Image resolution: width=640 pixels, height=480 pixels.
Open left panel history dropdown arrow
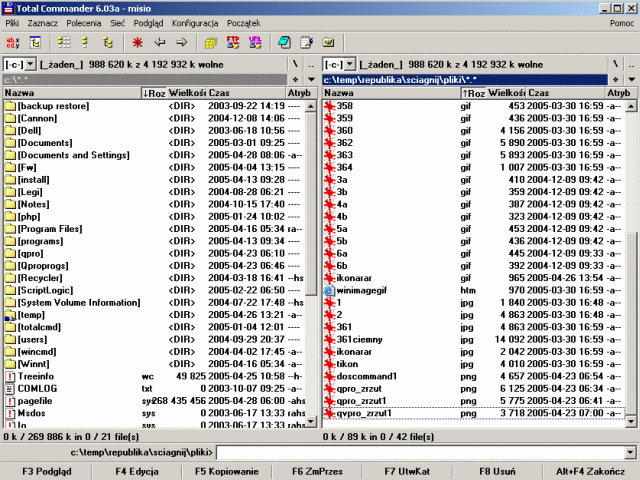311,80
